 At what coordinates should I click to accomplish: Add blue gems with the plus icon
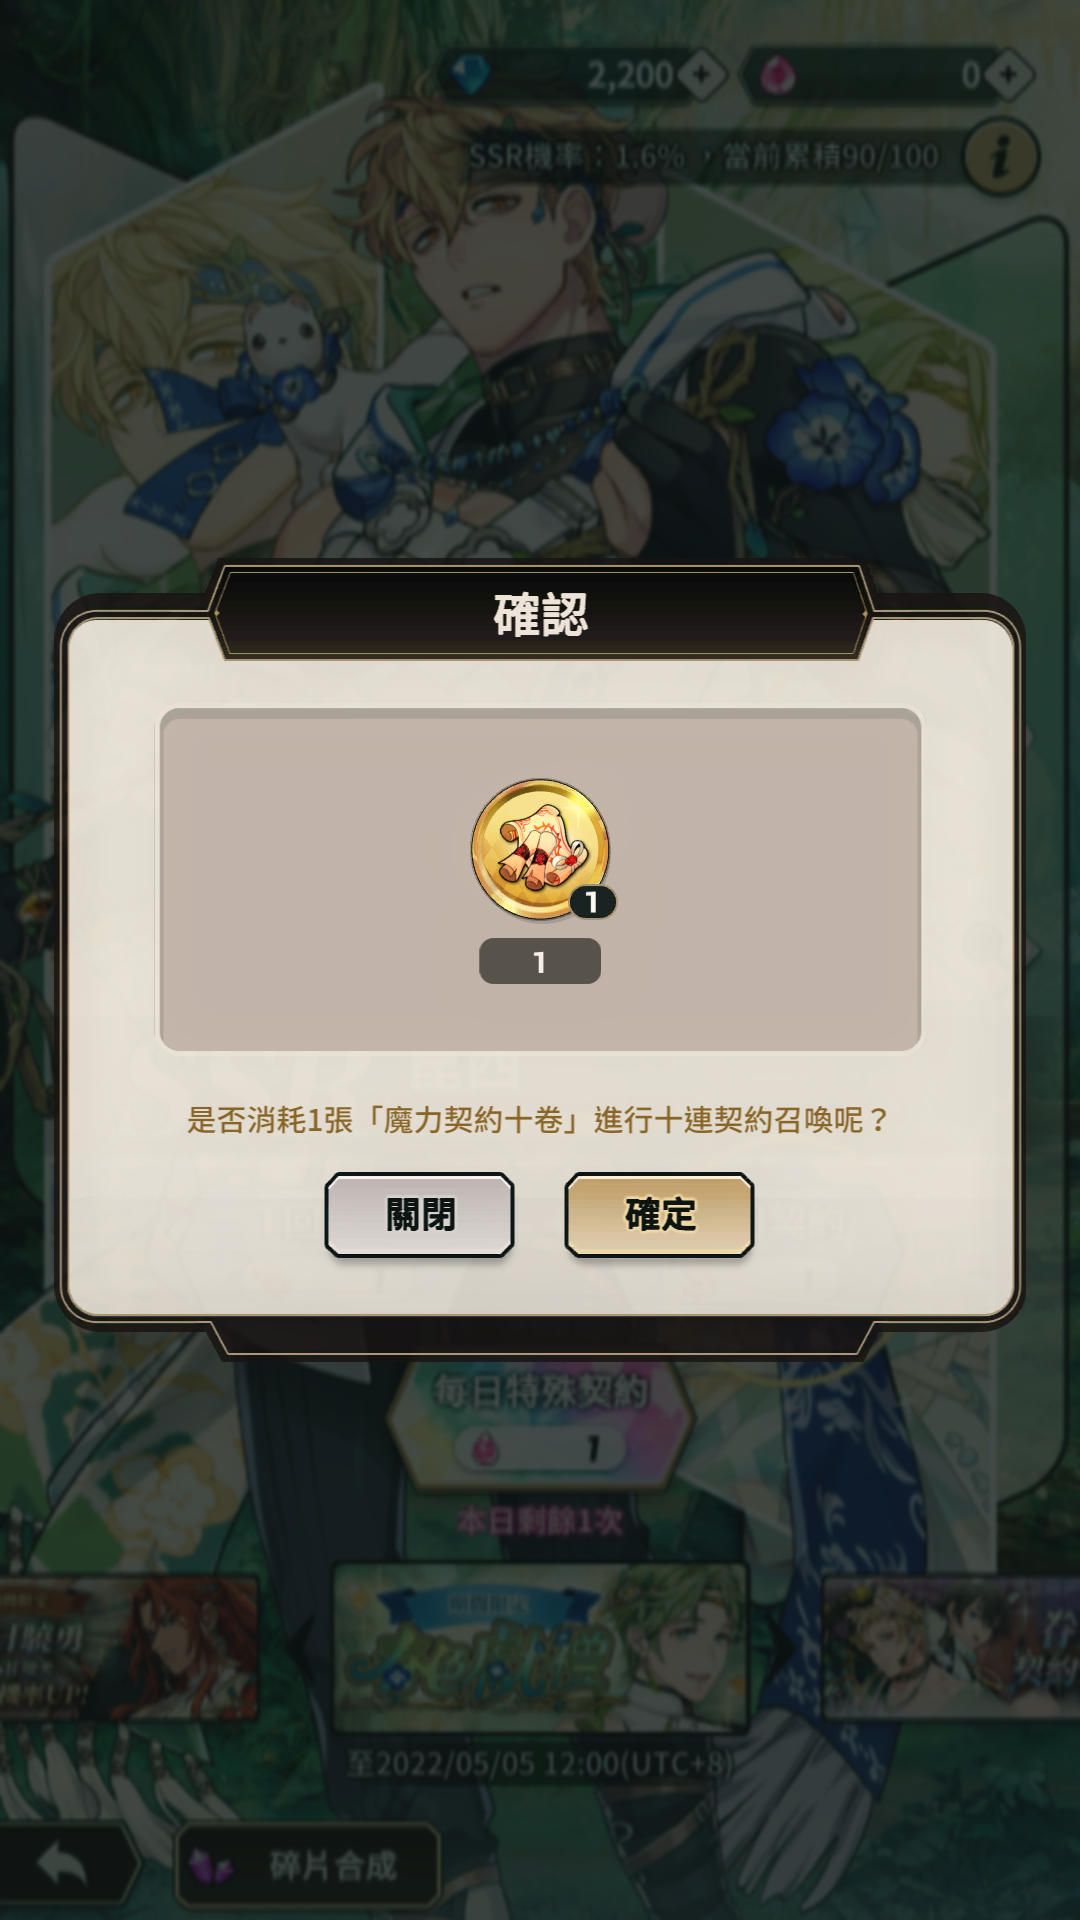coord(702,74)
